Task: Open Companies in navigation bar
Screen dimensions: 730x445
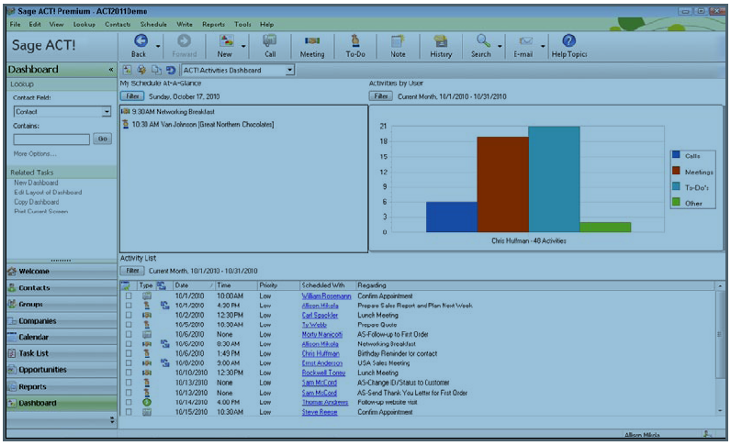Action: [61, 321]
